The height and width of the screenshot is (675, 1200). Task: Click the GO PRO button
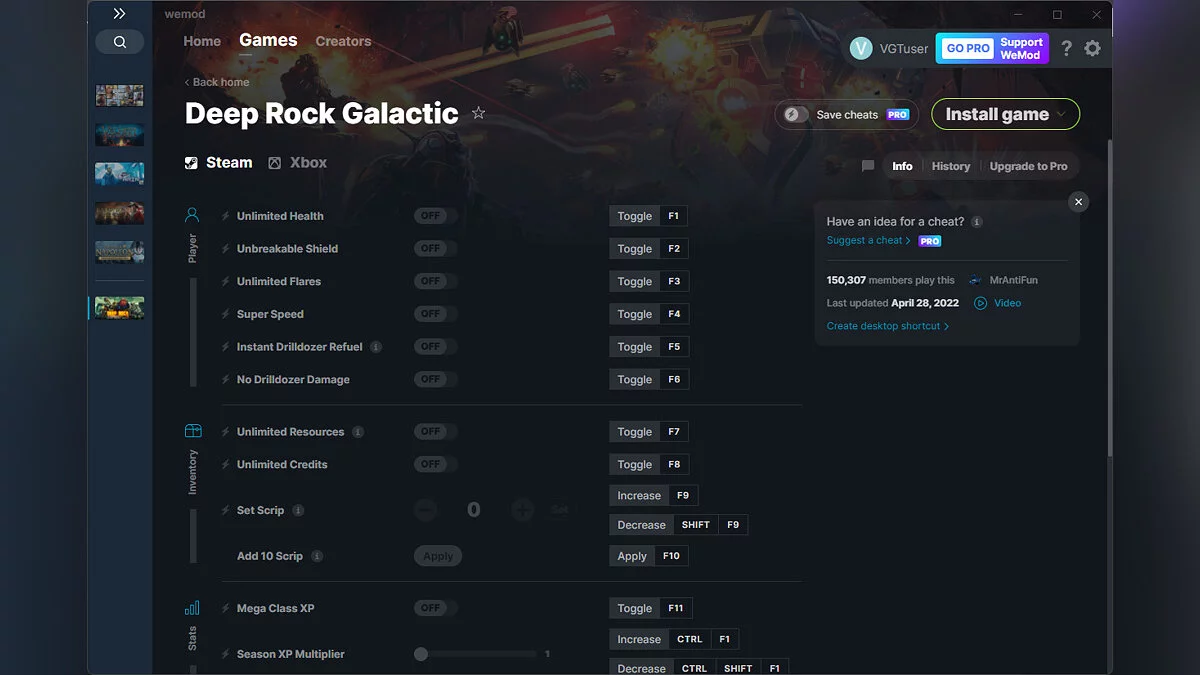(965, 47)
